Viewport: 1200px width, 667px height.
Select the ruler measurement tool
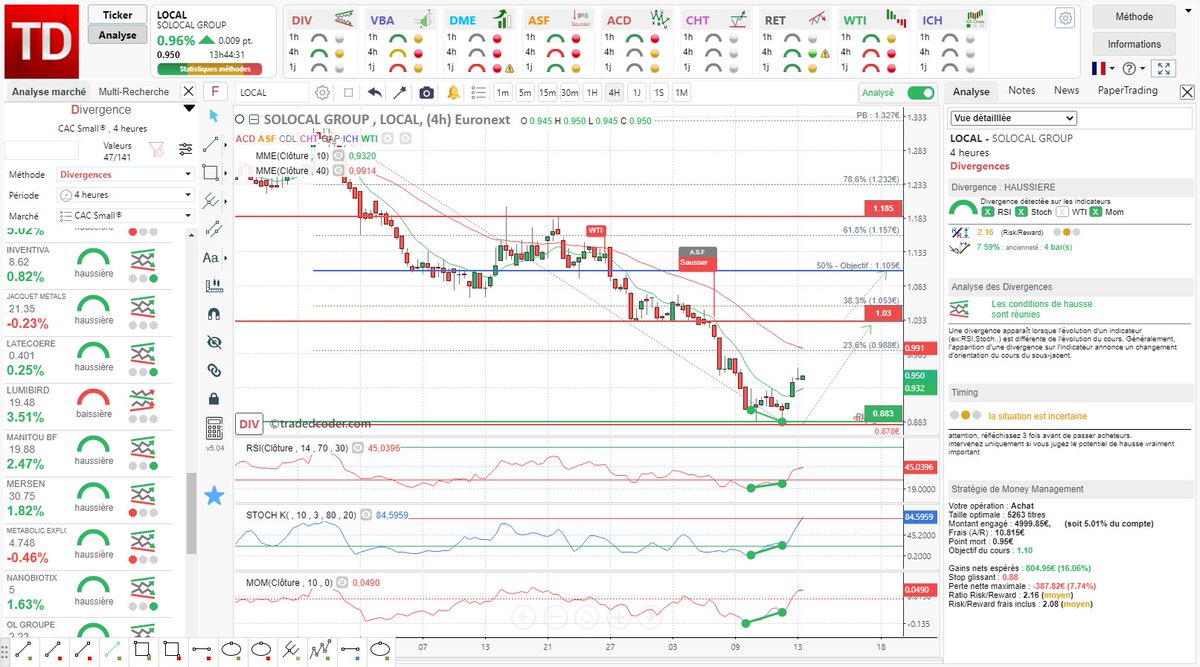212,285
